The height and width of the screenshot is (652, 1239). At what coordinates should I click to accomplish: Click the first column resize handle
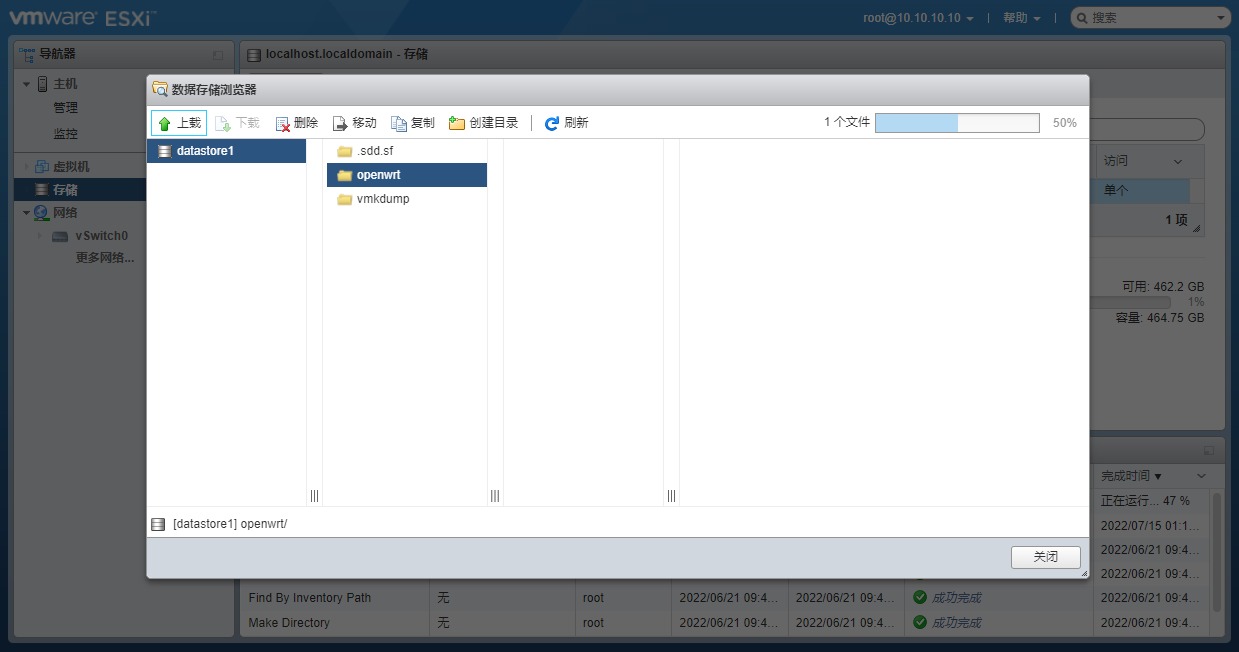coord(314,496)
